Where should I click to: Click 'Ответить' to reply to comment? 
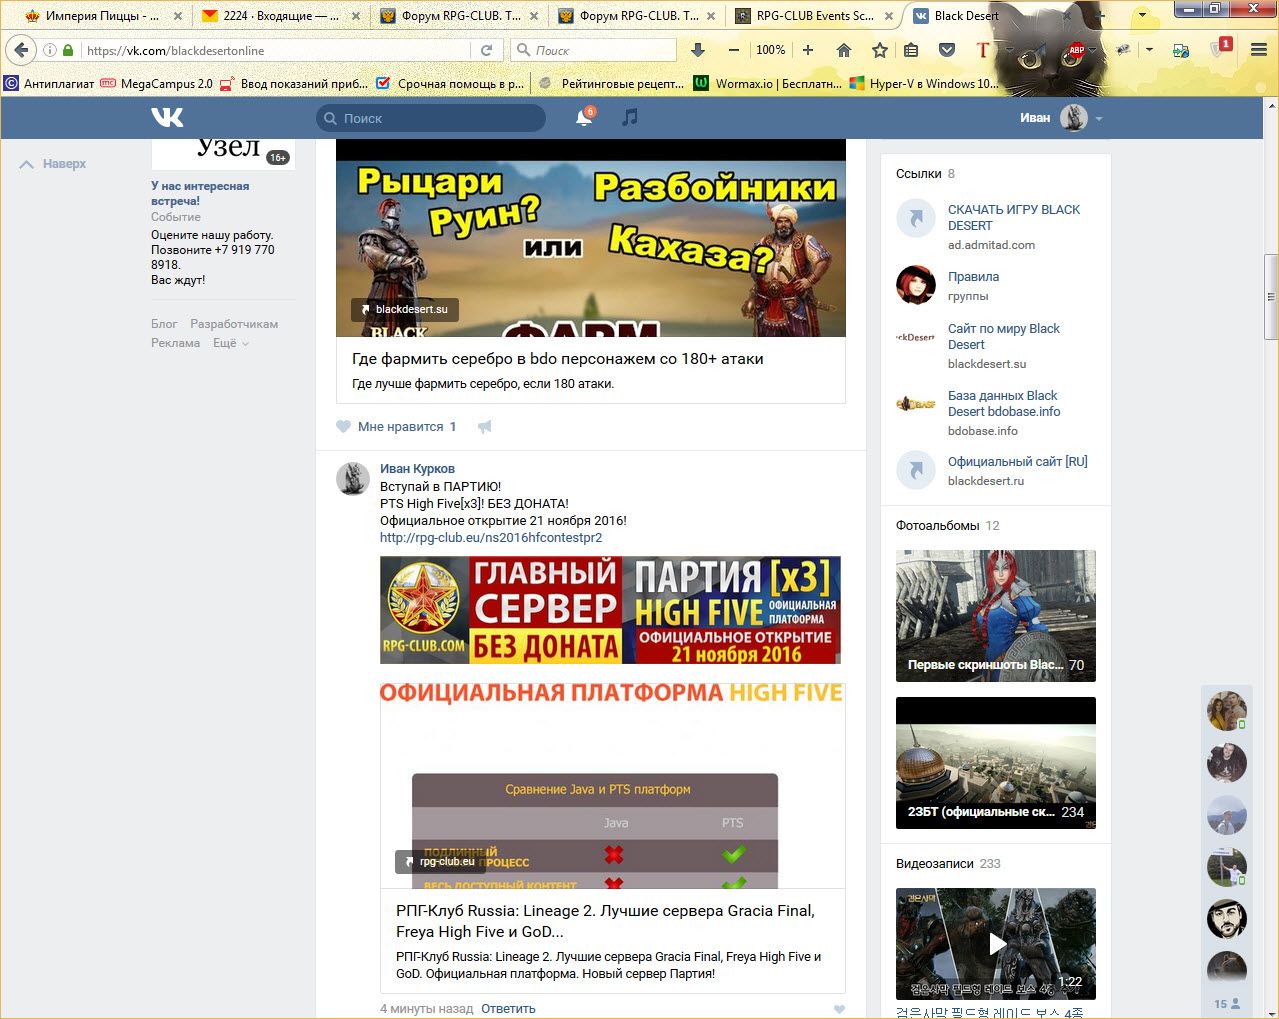pyautogui.click(x=508, y=1008)
